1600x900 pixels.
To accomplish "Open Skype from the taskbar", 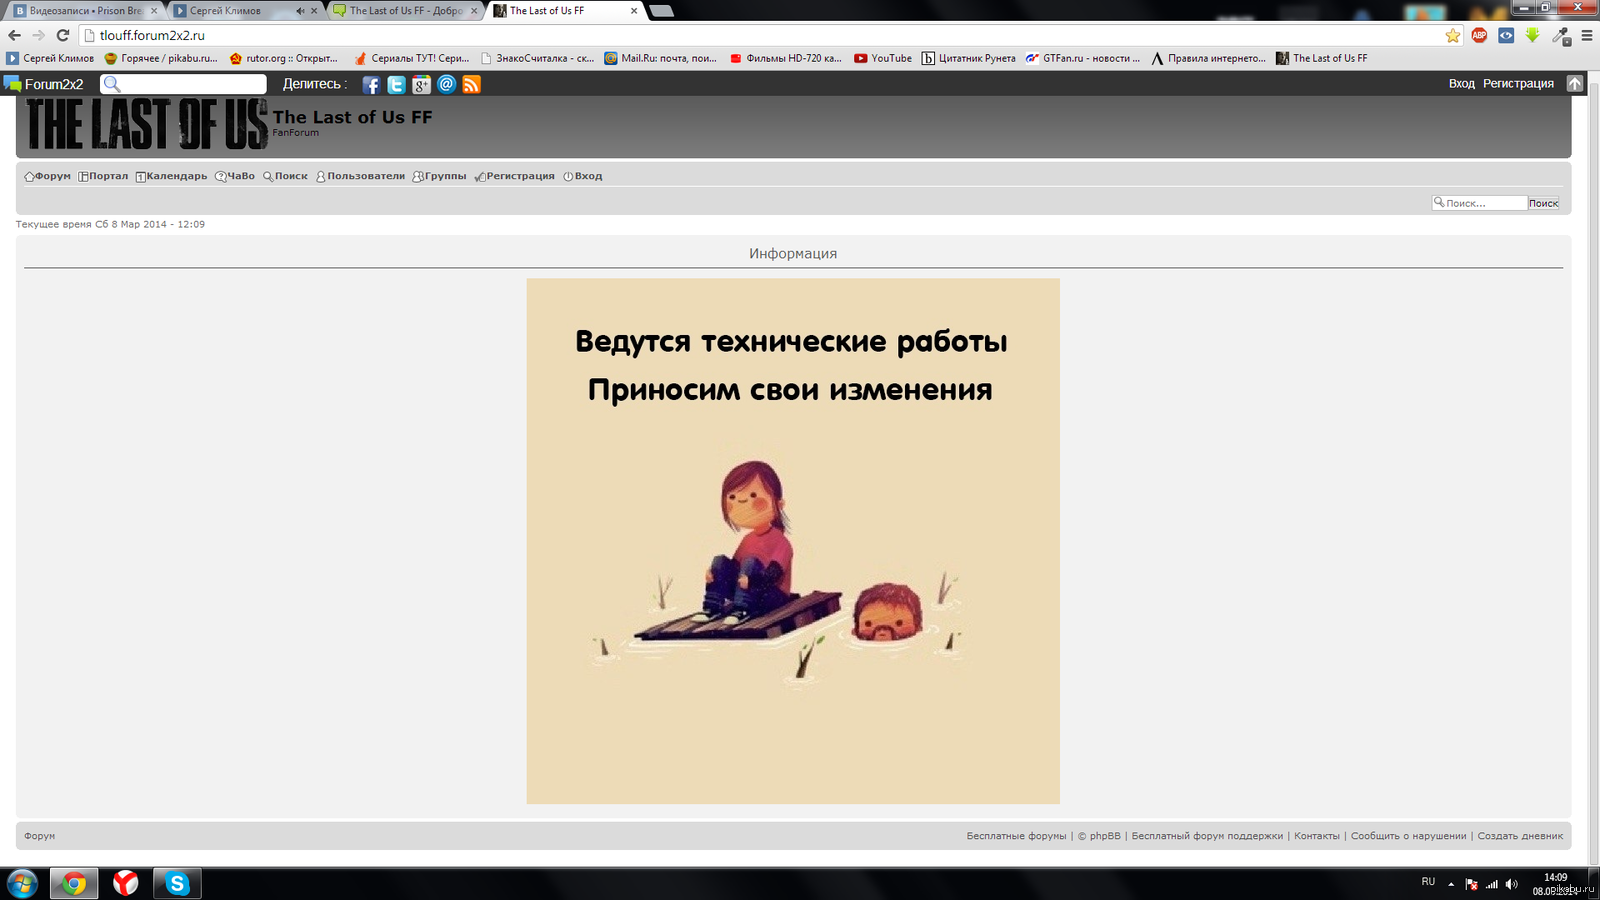I will tap(177, 883).
